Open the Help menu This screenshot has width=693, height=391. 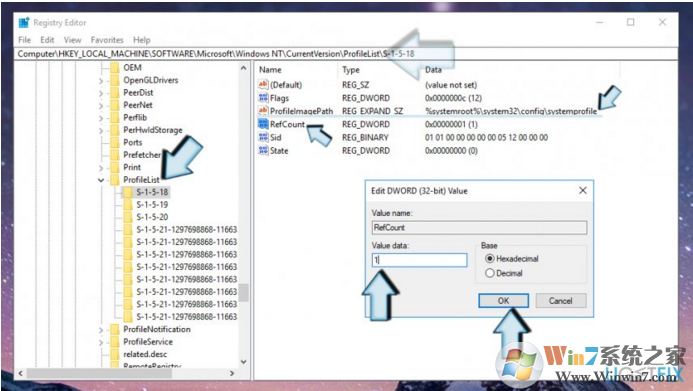pos(141,40)
